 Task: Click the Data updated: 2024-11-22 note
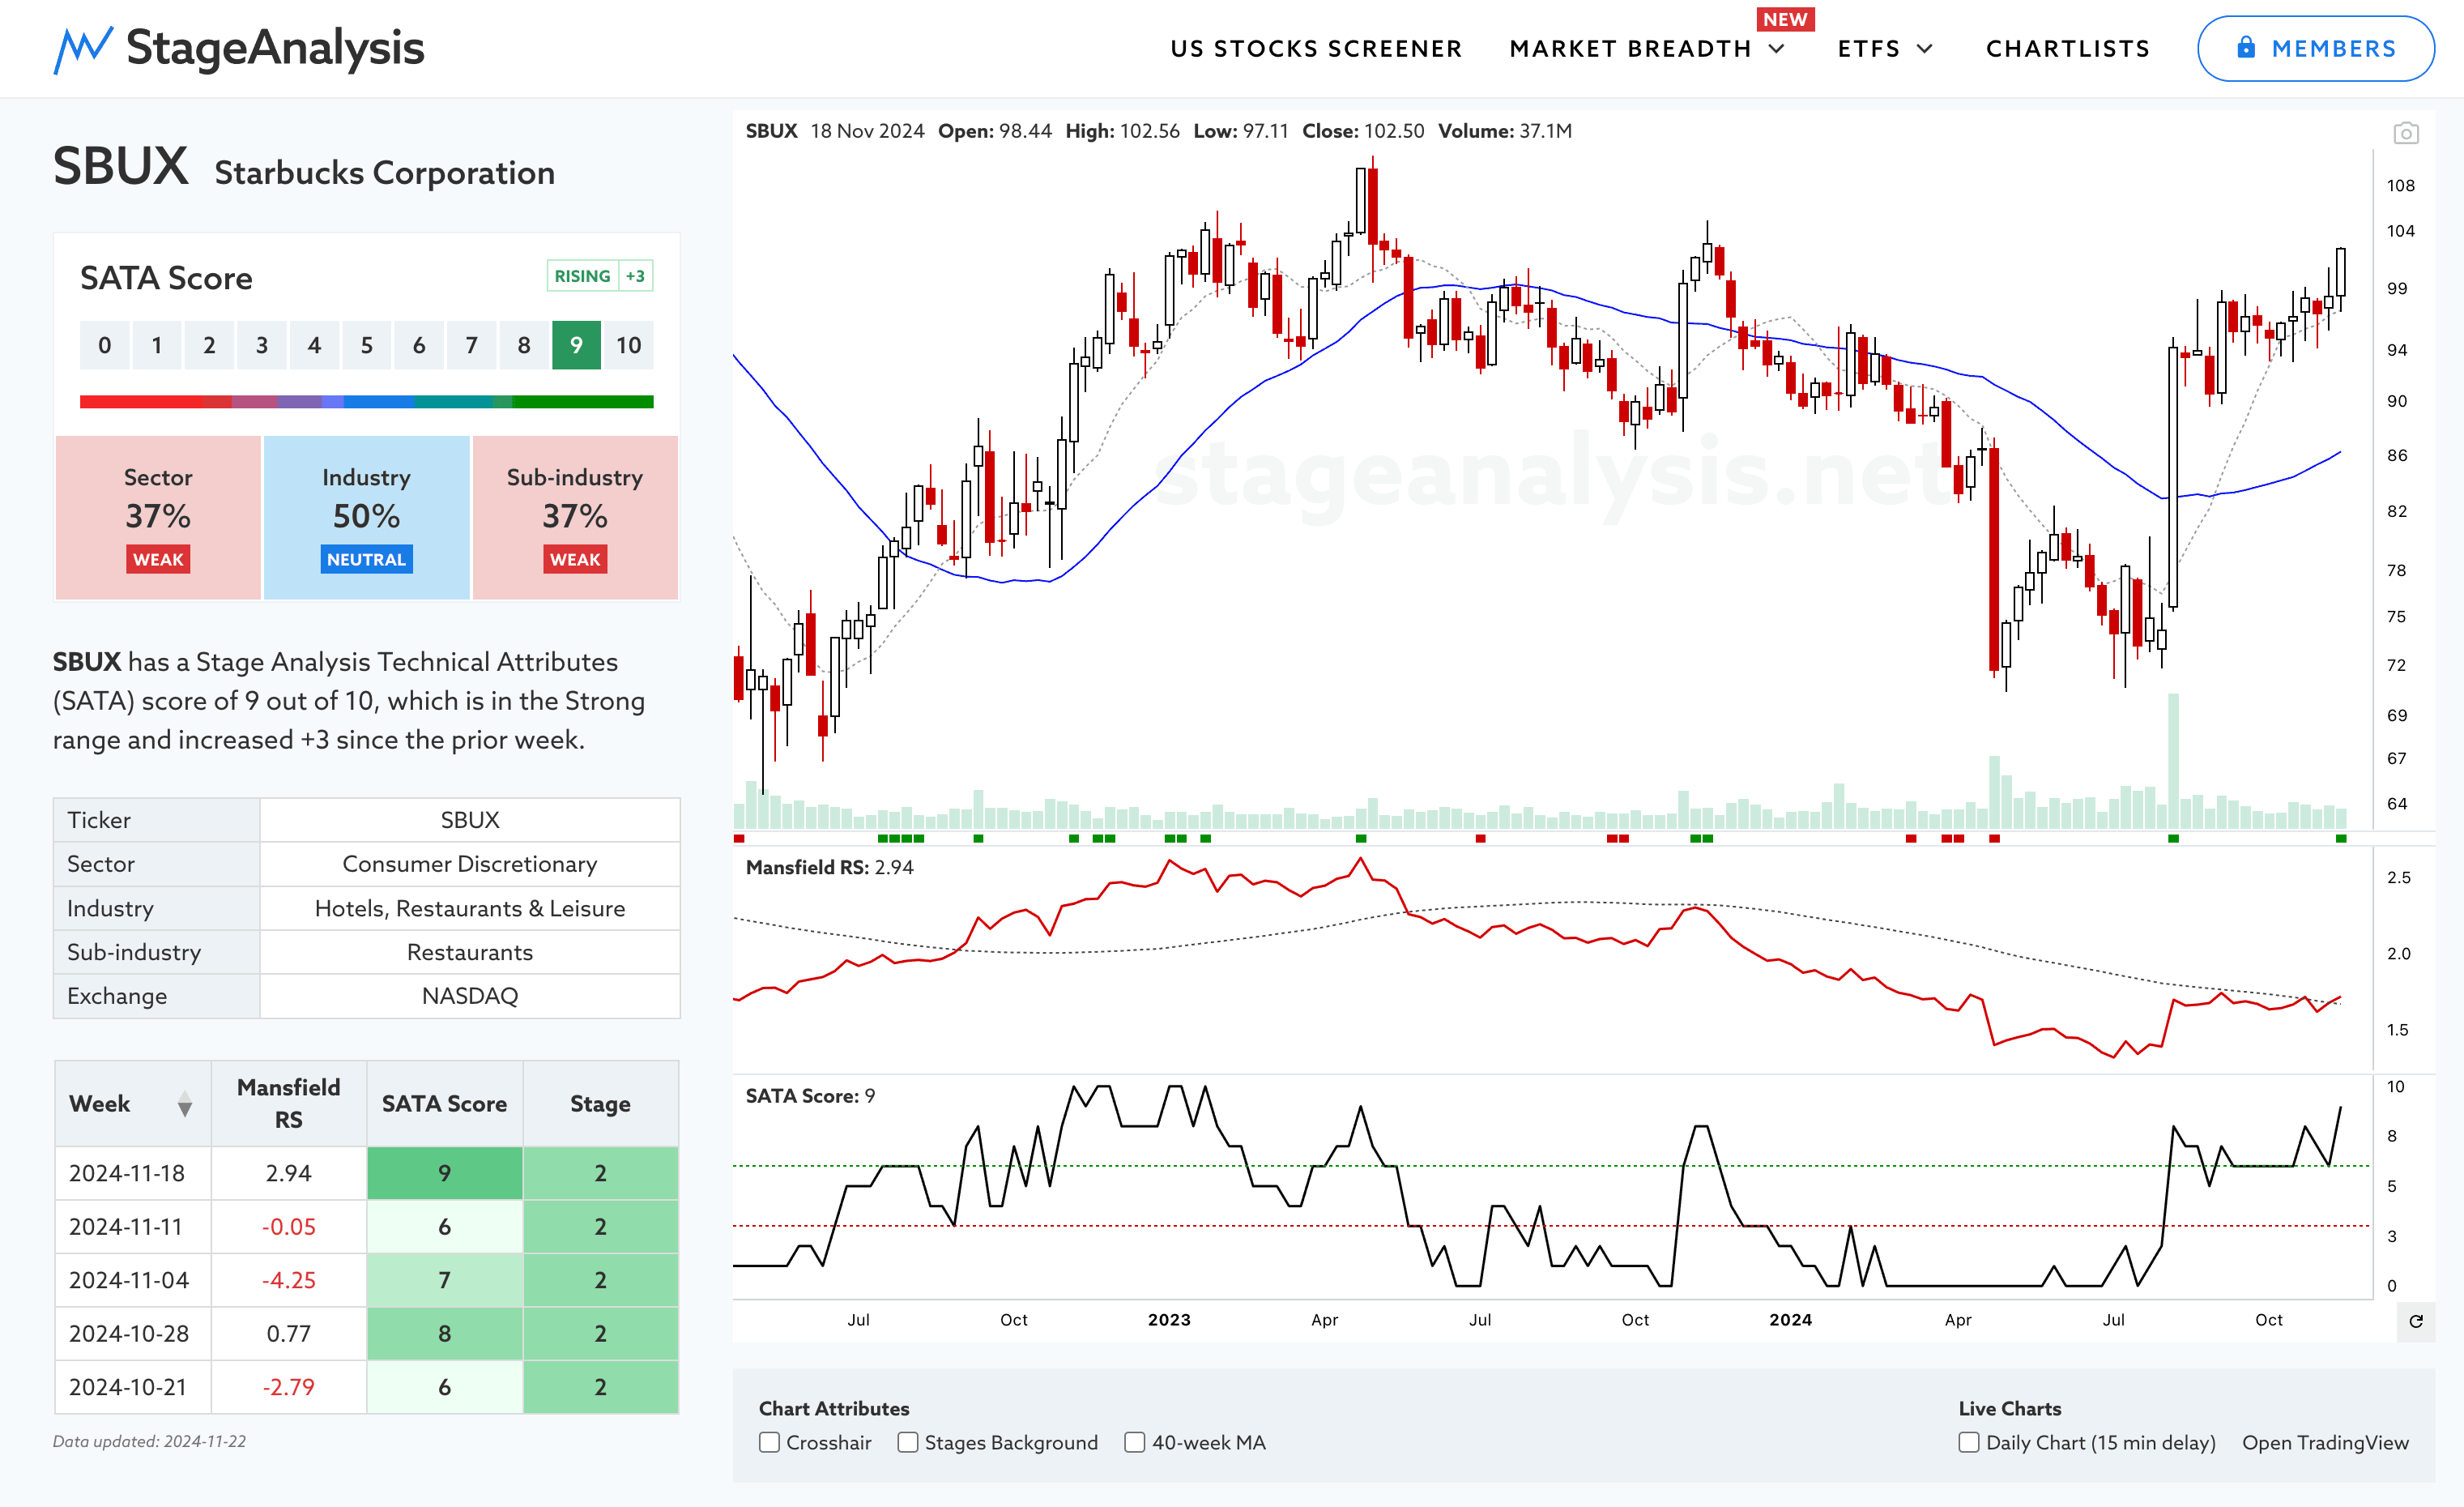pos(149,1442)
